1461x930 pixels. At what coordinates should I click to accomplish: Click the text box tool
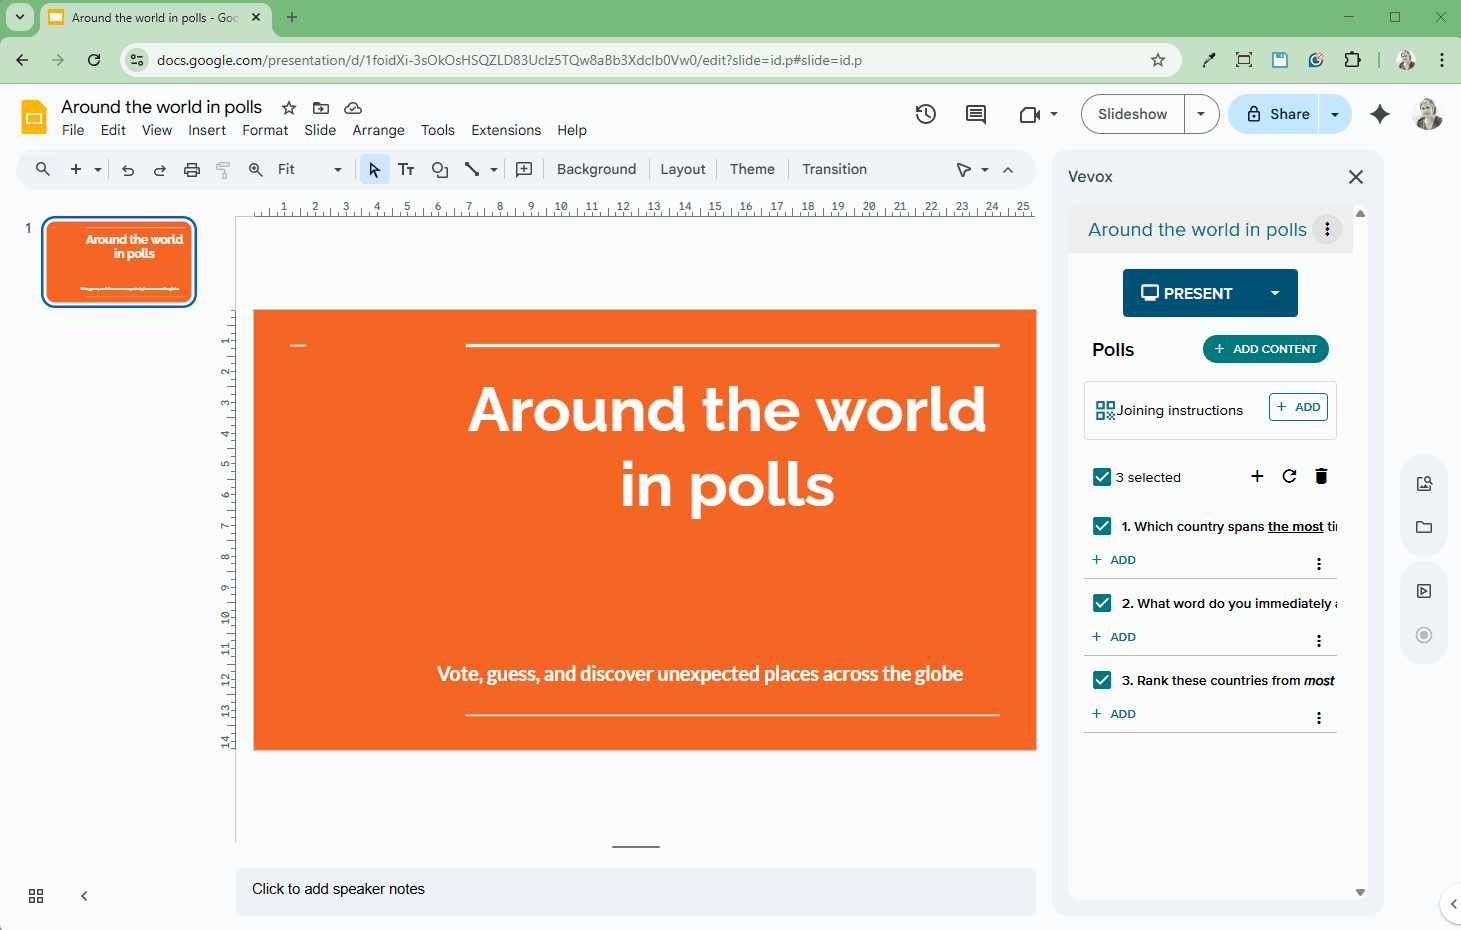(406, 170)
